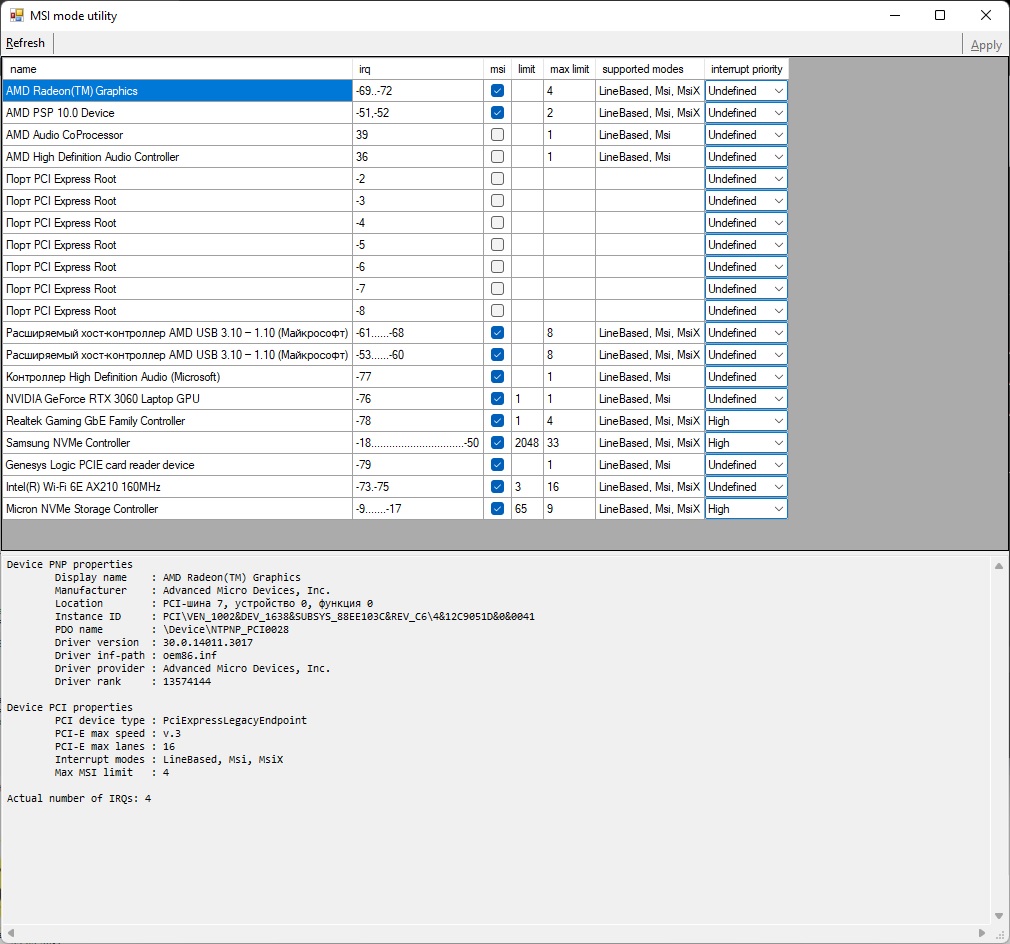Minimize the MSI mode utility window
Viewport: 1010px width, 944px height.
pyautogui.click(x=895, y=15)
